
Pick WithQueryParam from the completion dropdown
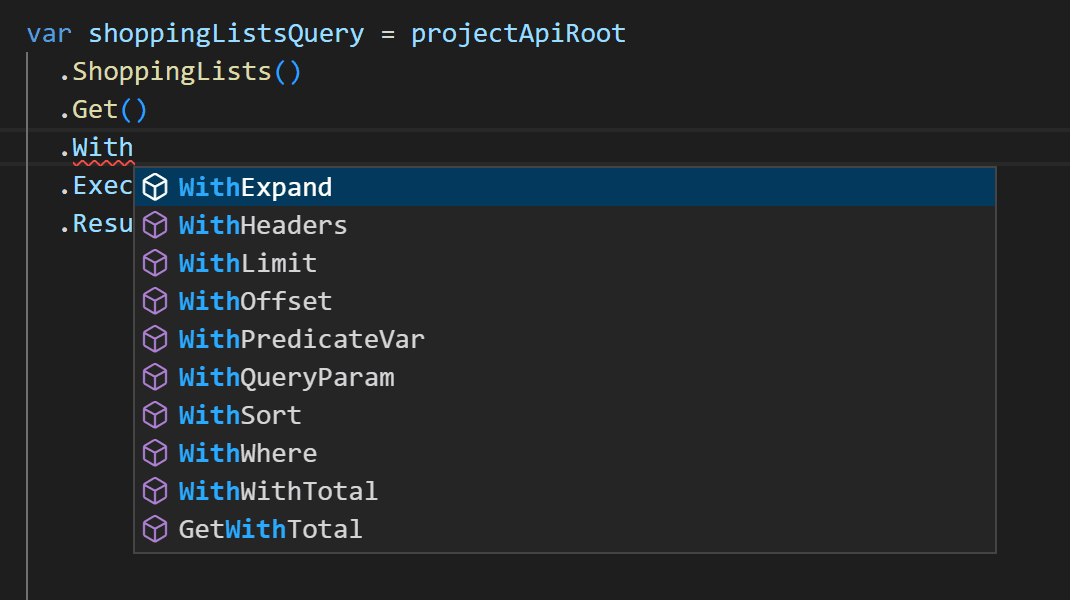(287, 376)
